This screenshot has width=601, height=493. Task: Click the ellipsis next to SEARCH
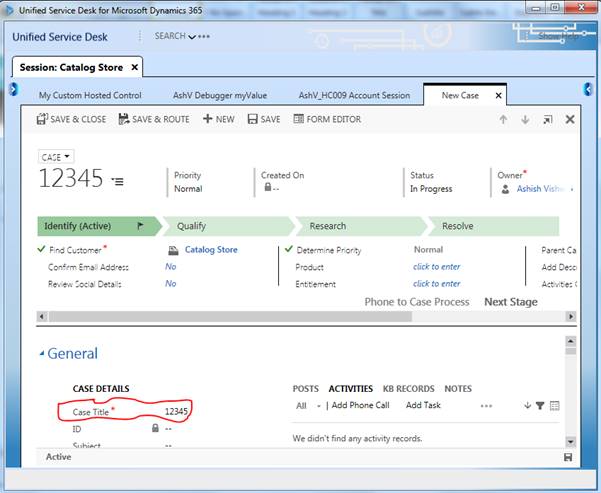pos(204,36)
